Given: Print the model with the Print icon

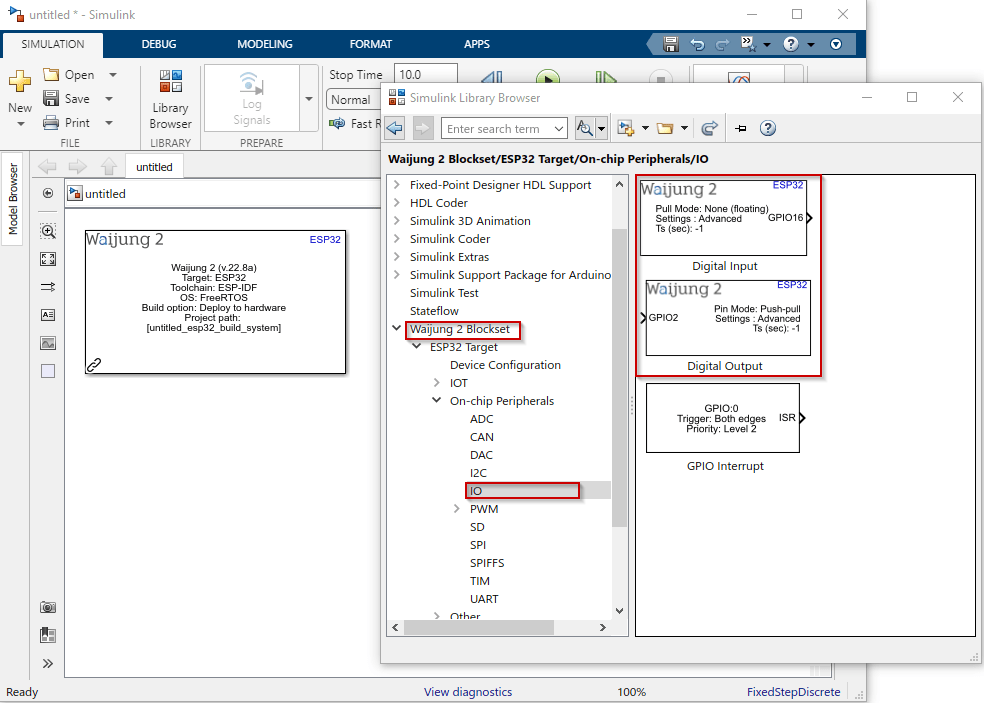Looking at the screenshot, I should (x=51, y=122).
